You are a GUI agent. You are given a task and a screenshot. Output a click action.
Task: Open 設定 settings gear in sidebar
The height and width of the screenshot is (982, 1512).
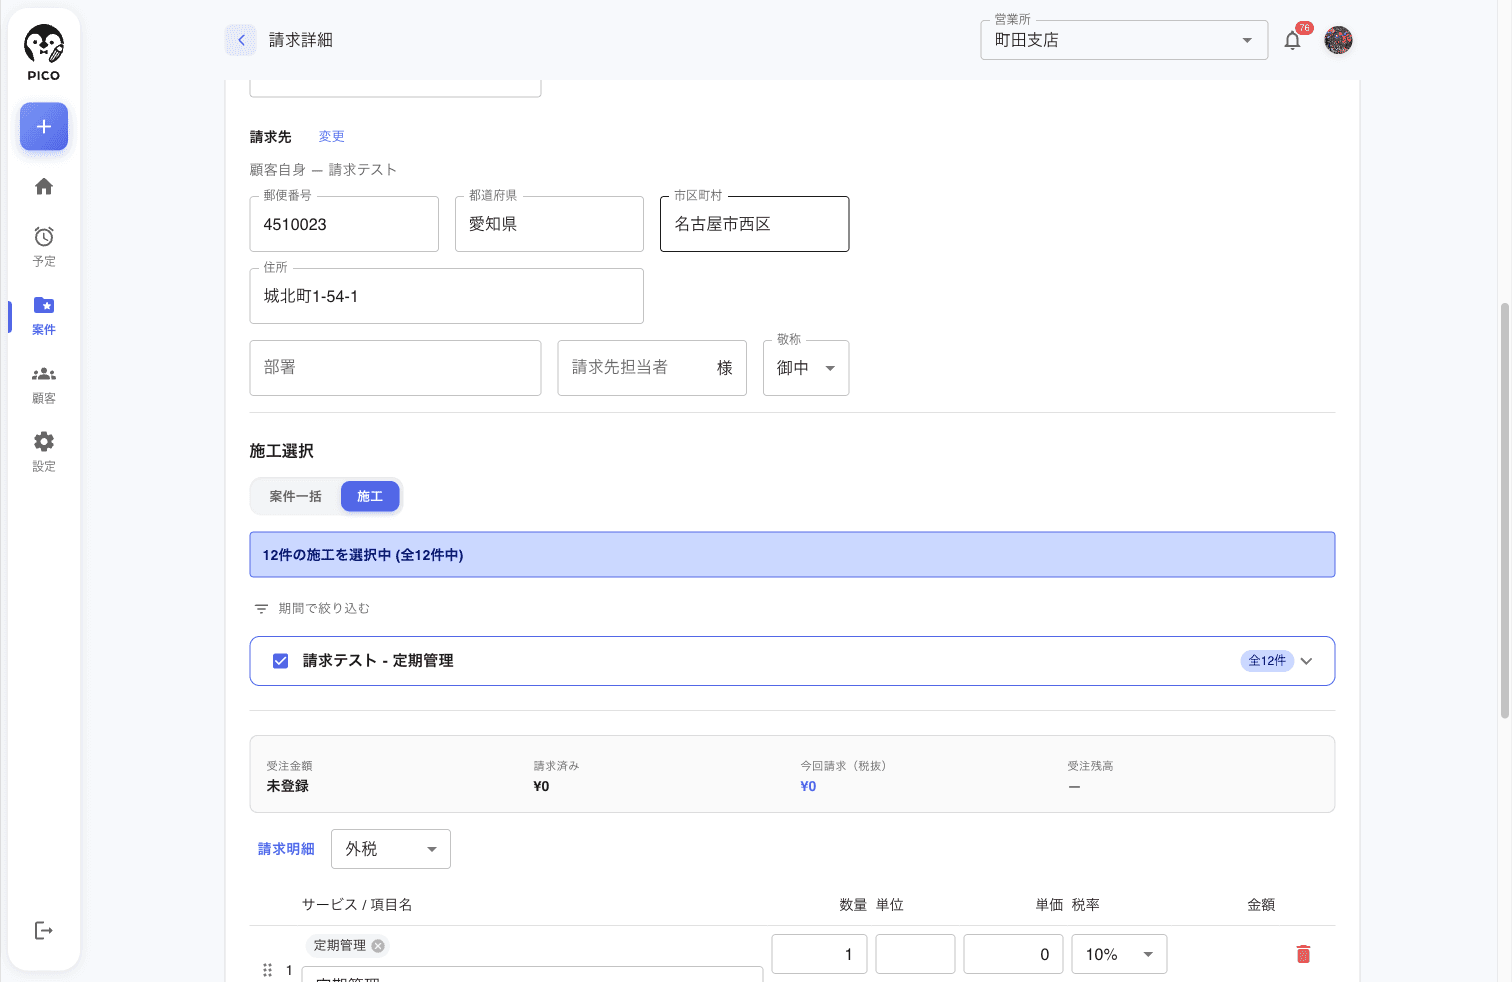coord(44,452)
